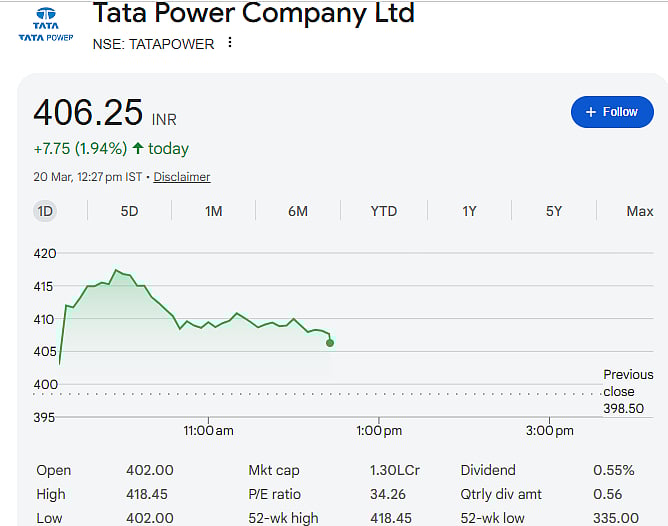View the 1Y chart range
This screenshot has width=668, height=526.
coord(469,211)
